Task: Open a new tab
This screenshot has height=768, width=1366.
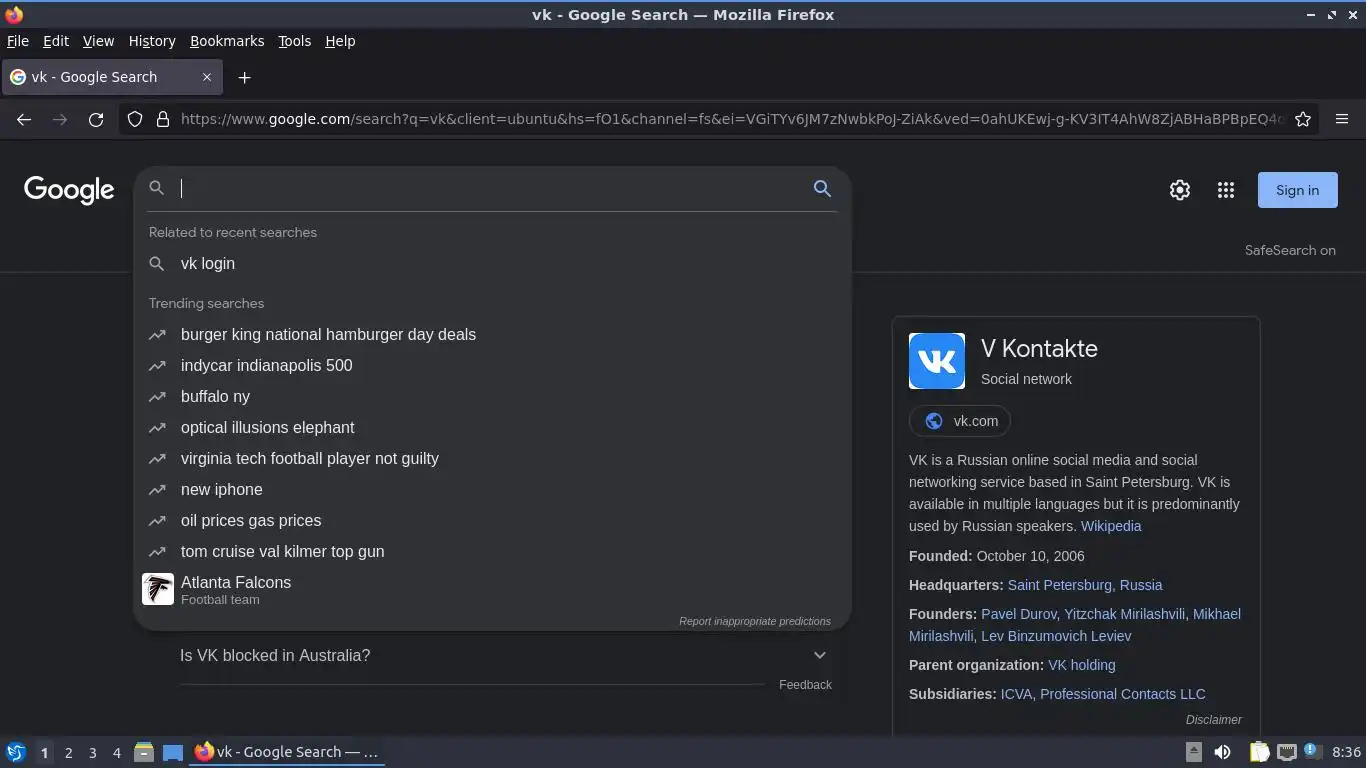Action: click(x=244, y=77)
